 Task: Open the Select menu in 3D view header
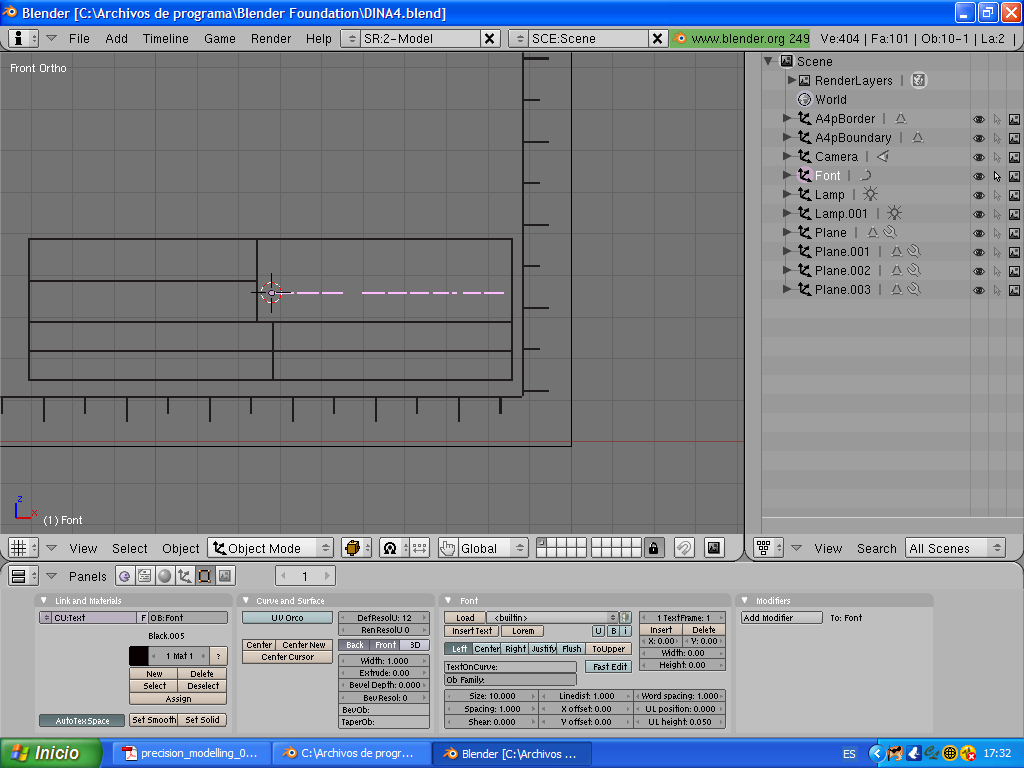click(x=129, y=549)
